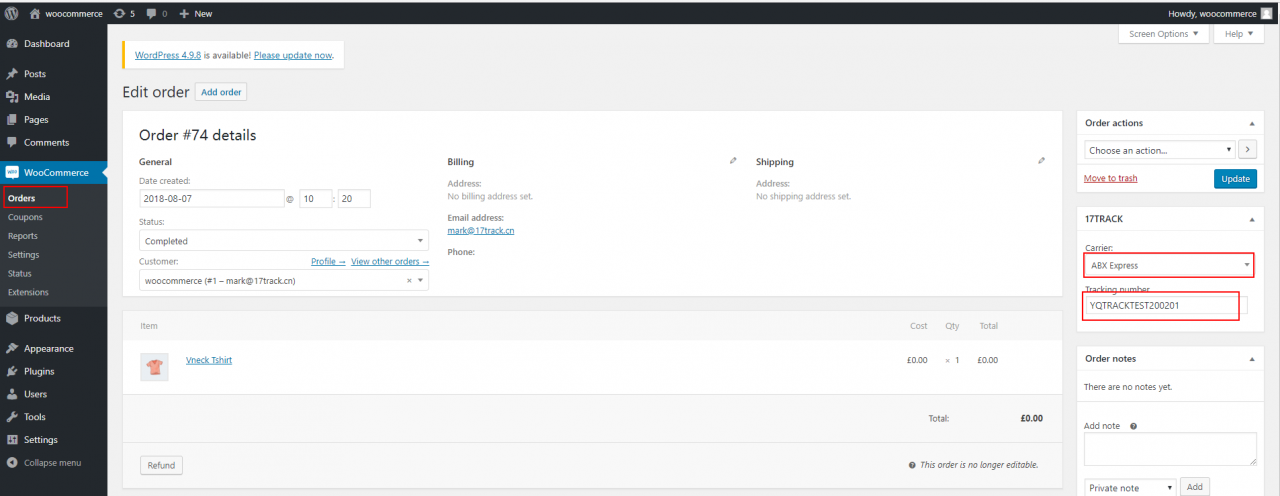Open the WordPress logo menu
This screenshot has width=1280, height=496.
coord(11,13)
